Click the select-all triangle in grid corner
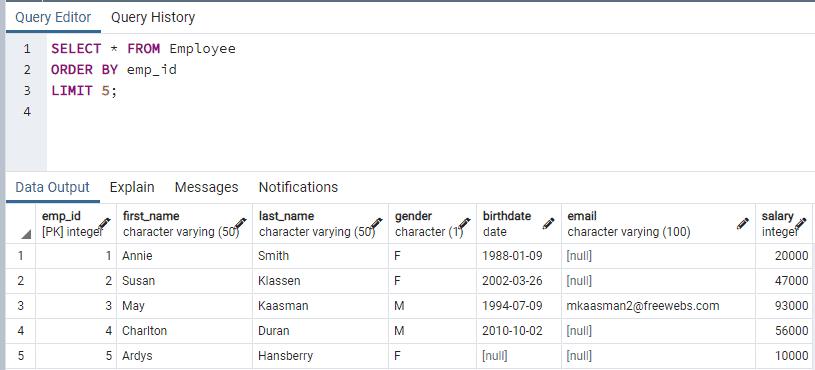The image size is (815, 370). pos(26,235)
